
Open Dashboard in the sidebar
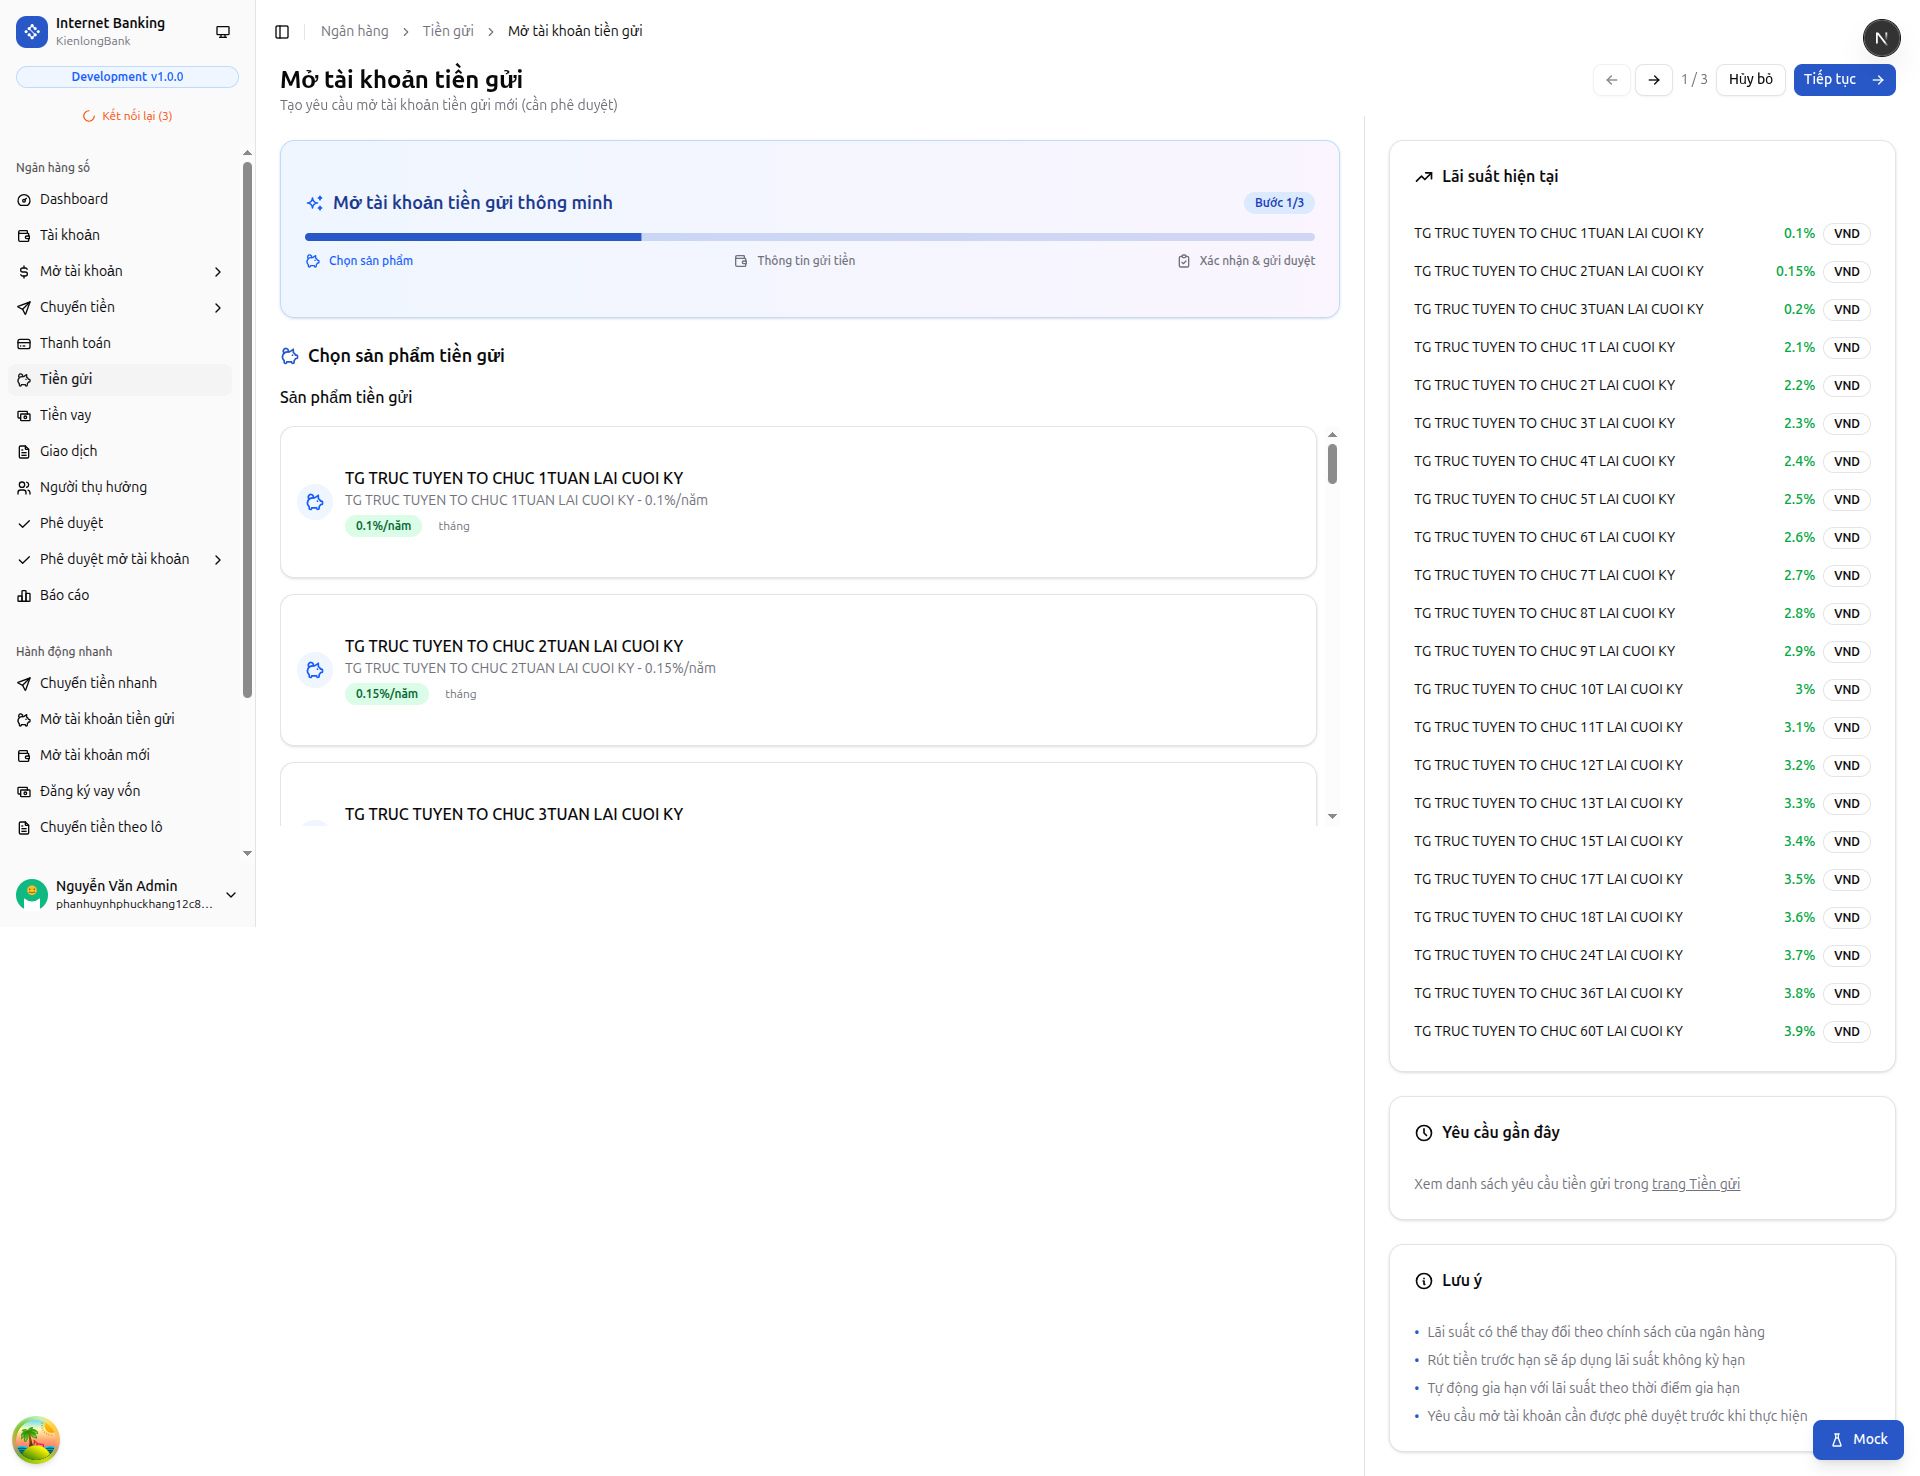pos(120,200)
